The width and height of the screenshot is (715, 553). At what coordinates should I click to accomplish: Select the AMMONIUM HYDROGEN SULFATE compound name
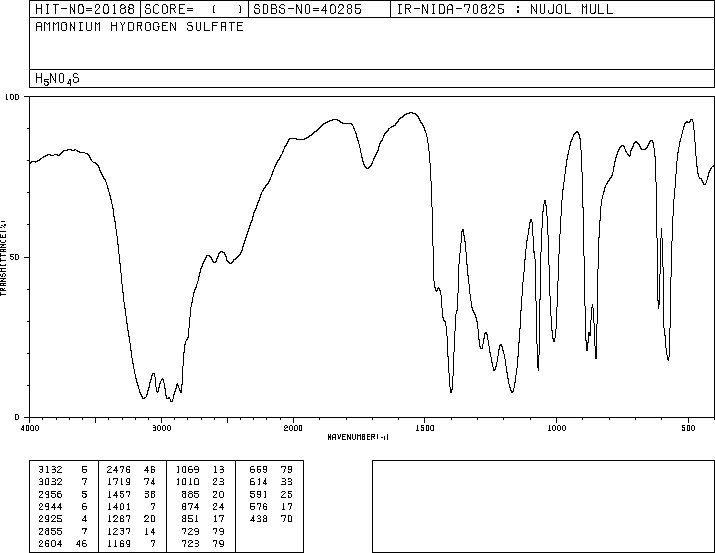(139, 27)
